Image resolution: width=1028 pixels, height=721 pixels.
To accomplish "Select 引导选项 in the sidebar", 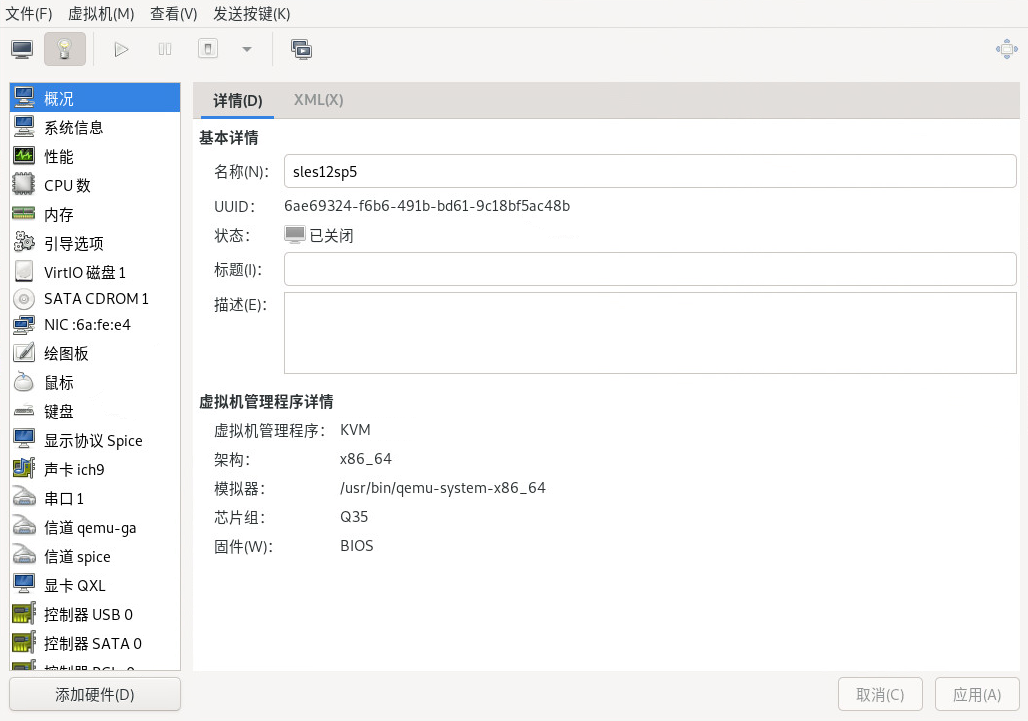I will (73, 244).
